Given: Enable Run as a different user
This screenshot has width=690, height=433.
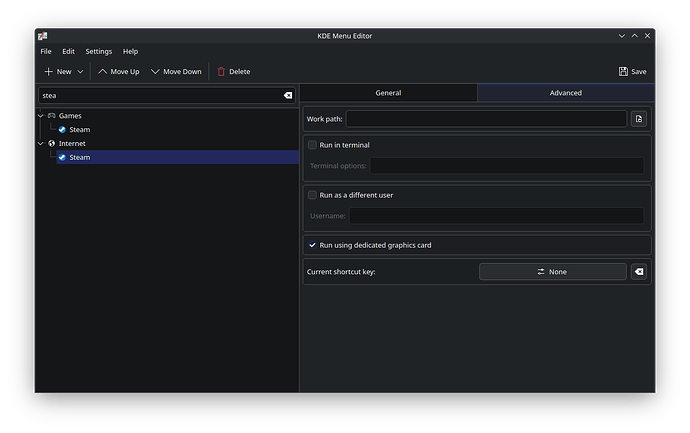Looking at the screenshot, I should click(312, 195).
